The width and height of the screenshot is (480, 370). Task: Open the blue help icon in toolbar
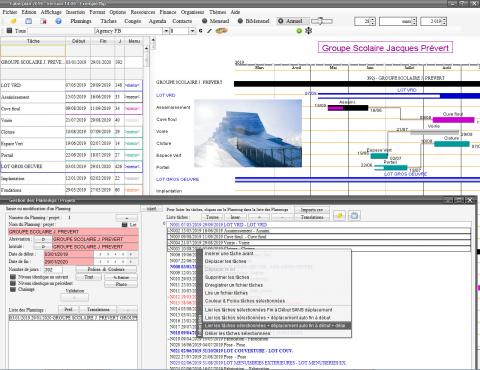(x=58, y=21)
